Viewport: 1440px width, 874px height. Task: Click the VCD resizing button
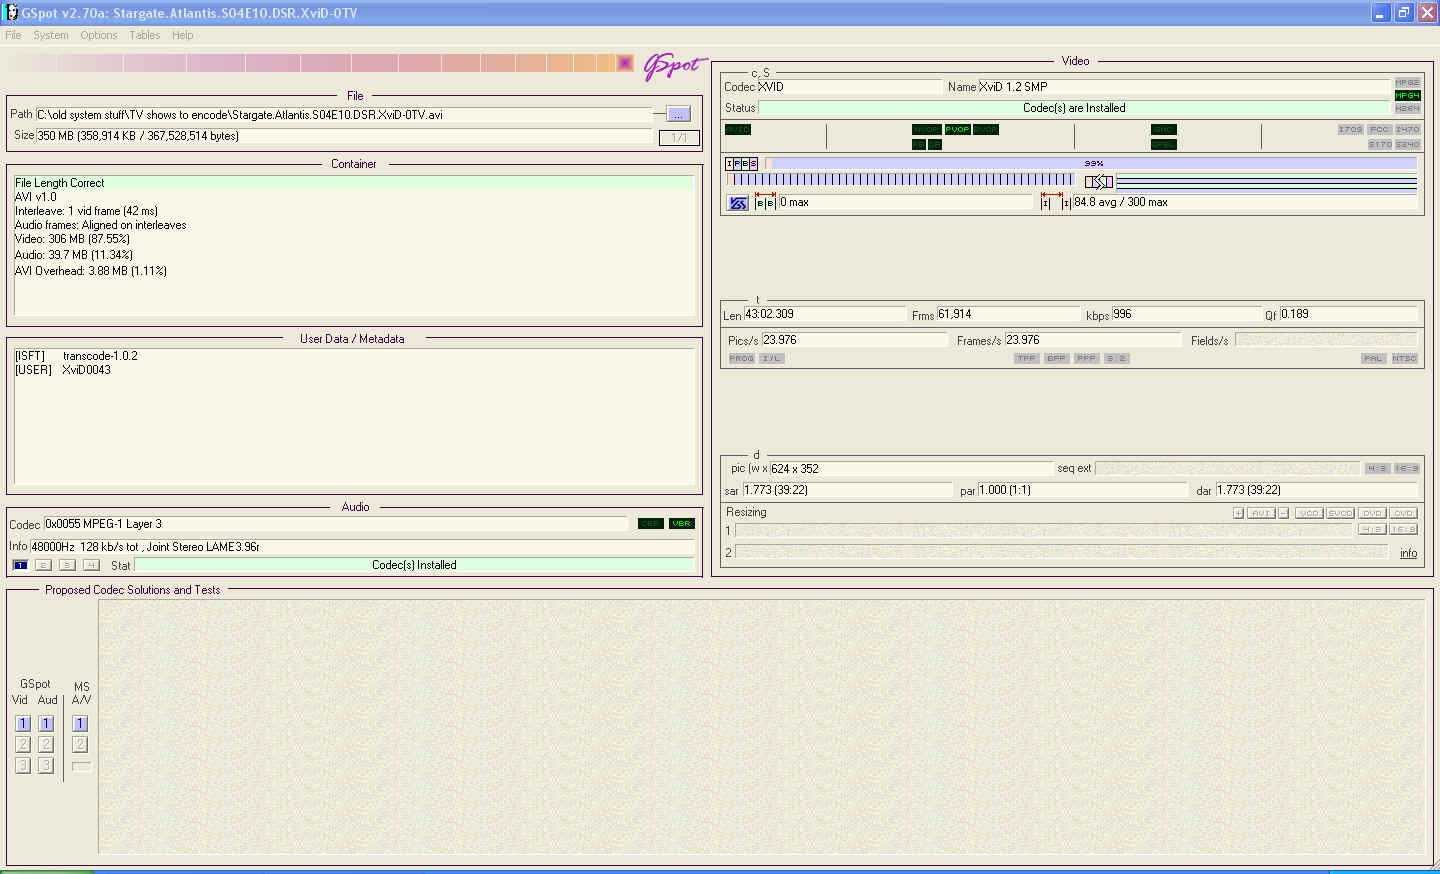tap(1309, 513)
